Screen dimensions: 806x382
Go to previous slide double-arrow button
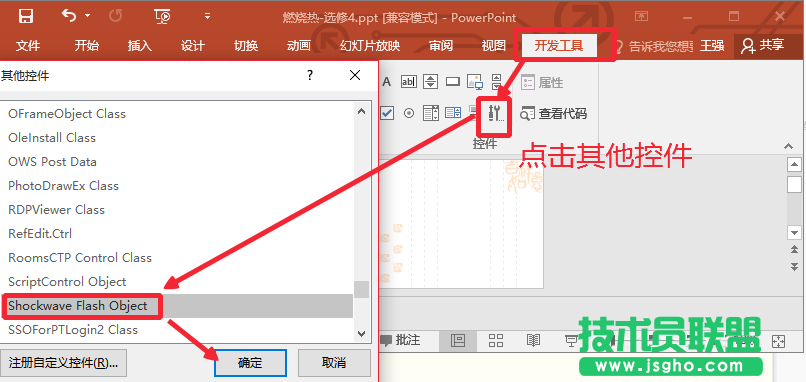[794, 249]
